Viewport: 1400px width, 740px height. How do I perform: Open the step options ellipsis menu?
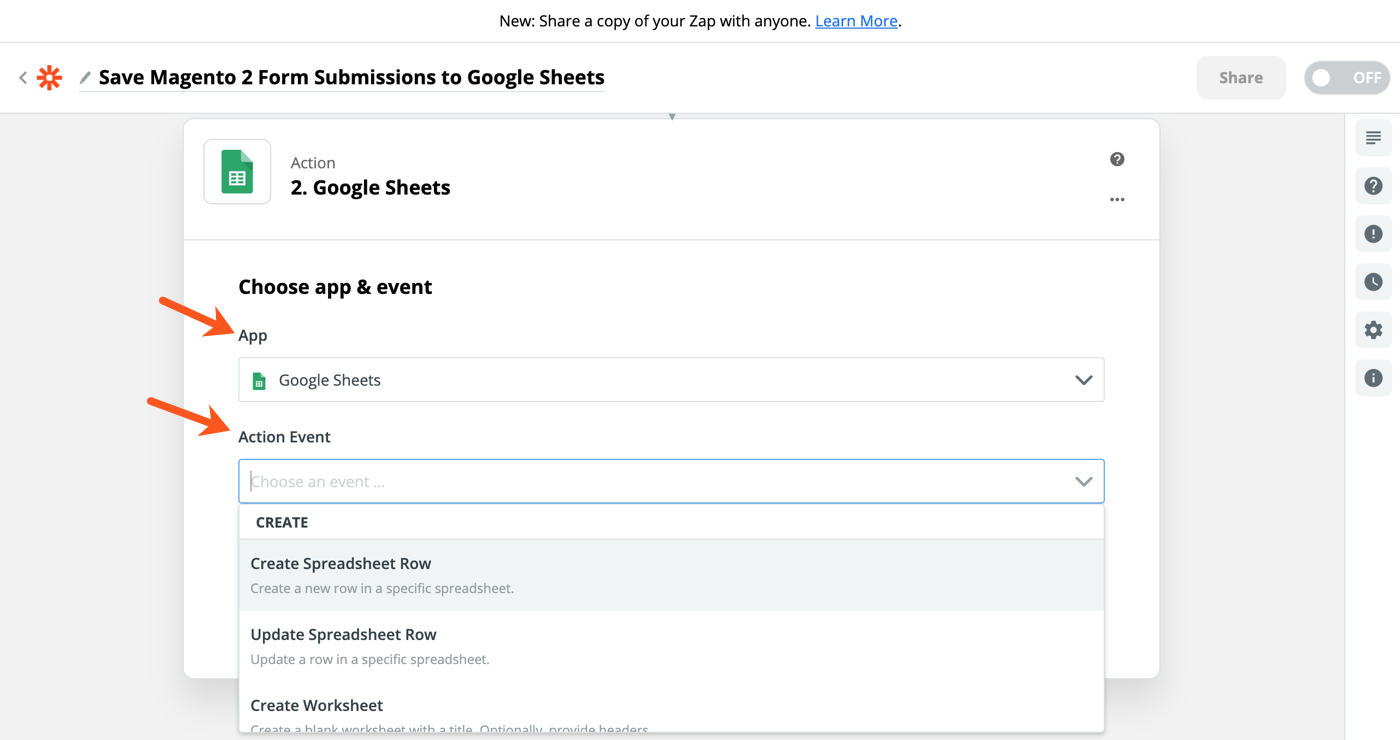[x=1117, y=199]
